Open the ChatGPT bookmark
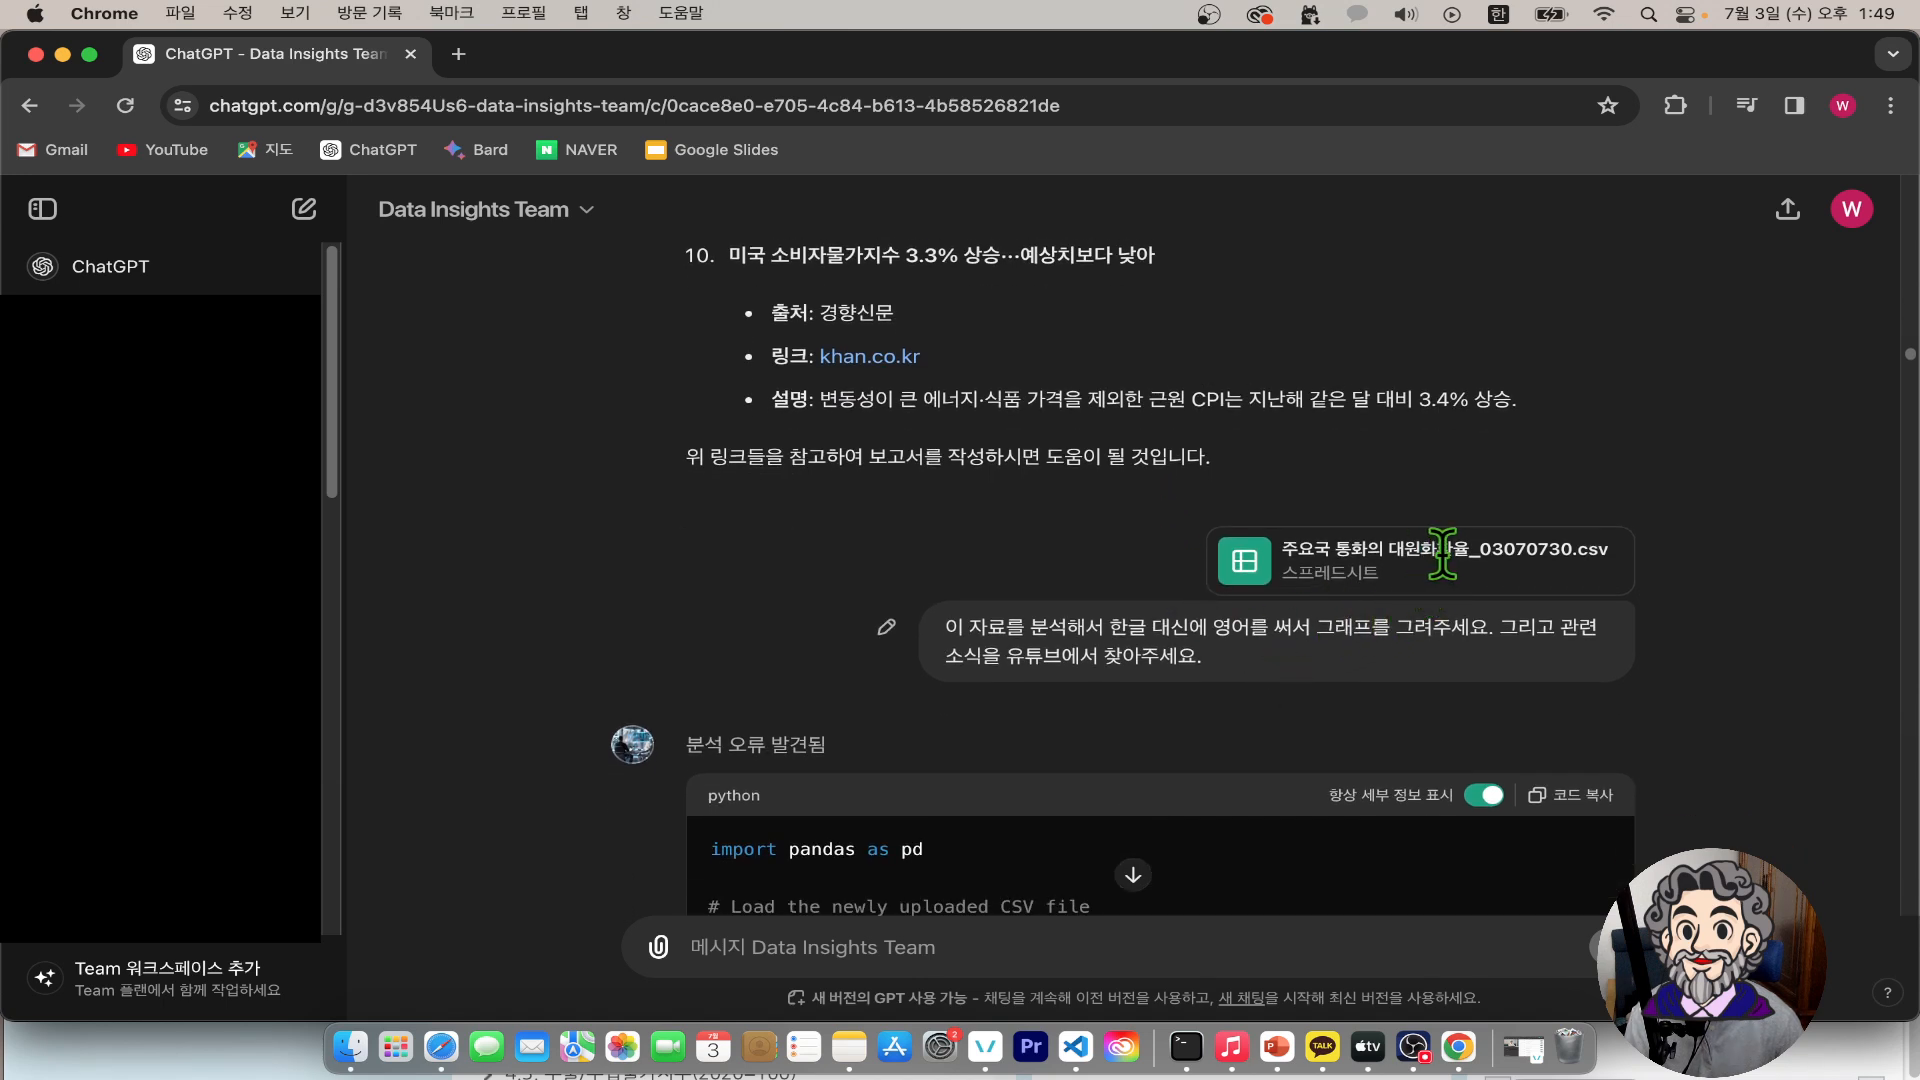This screenshot has height=1080, width=1920. (368, 150)
